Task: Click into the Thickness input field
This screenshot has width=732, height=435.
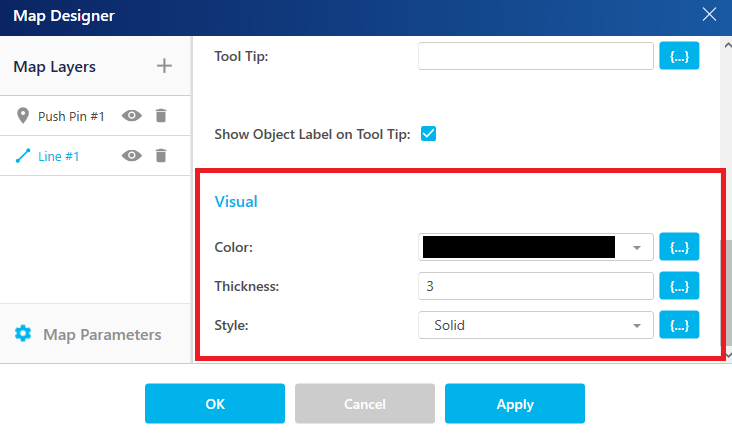Action: (x=535, y=286)
